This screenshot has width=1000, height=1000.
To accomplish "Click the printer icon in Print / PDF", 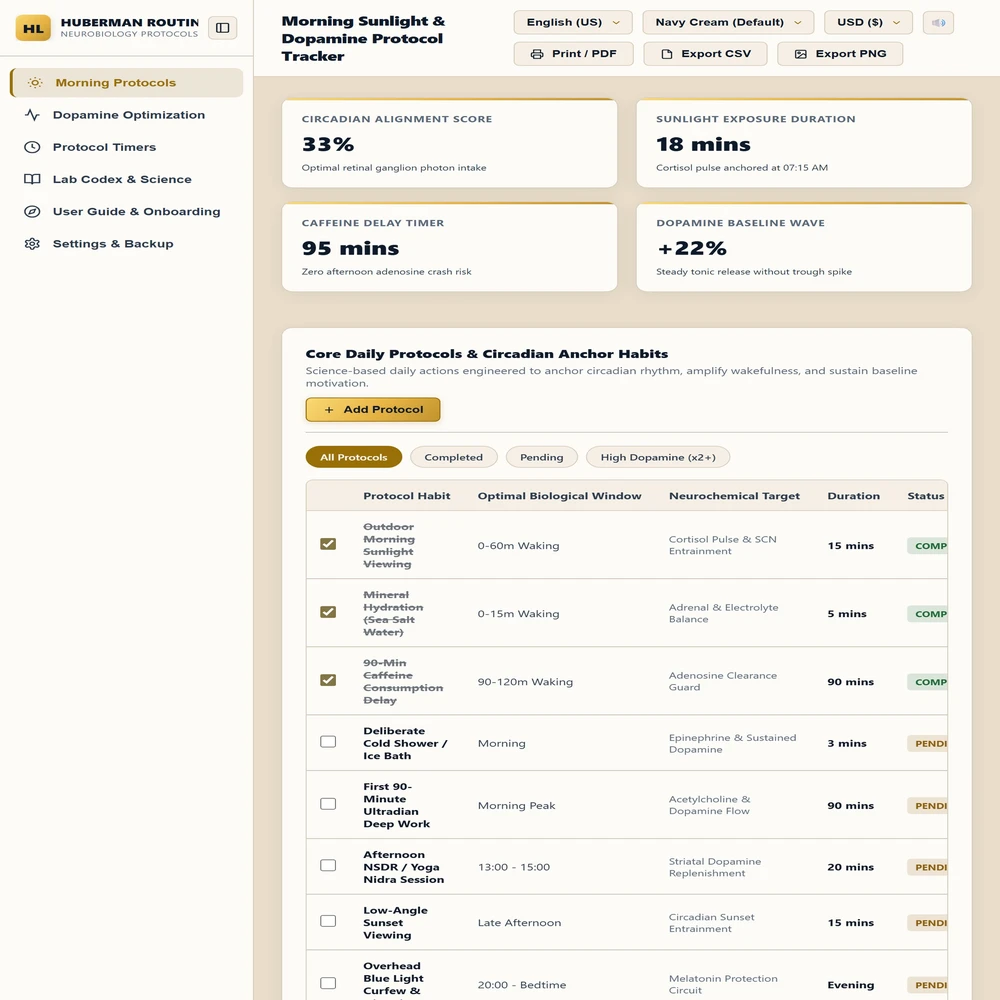I will point(537,54).
